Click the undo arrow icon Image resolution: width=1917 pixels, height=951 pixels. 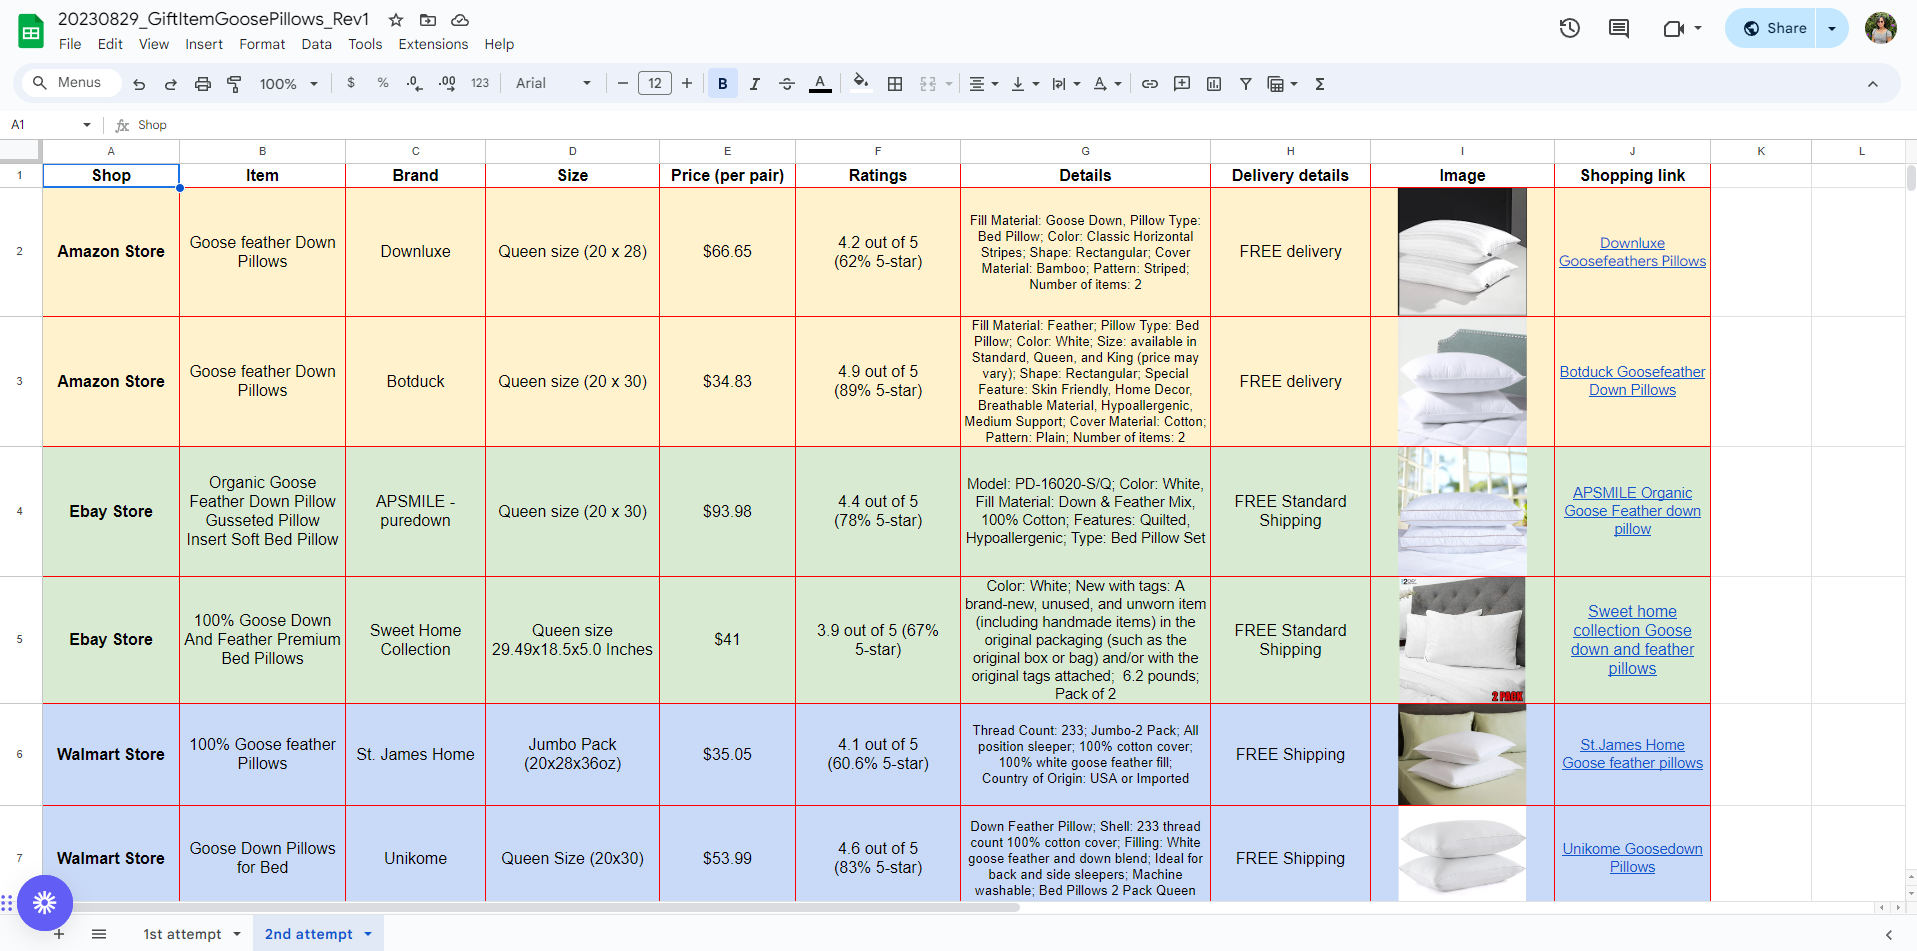139,84
